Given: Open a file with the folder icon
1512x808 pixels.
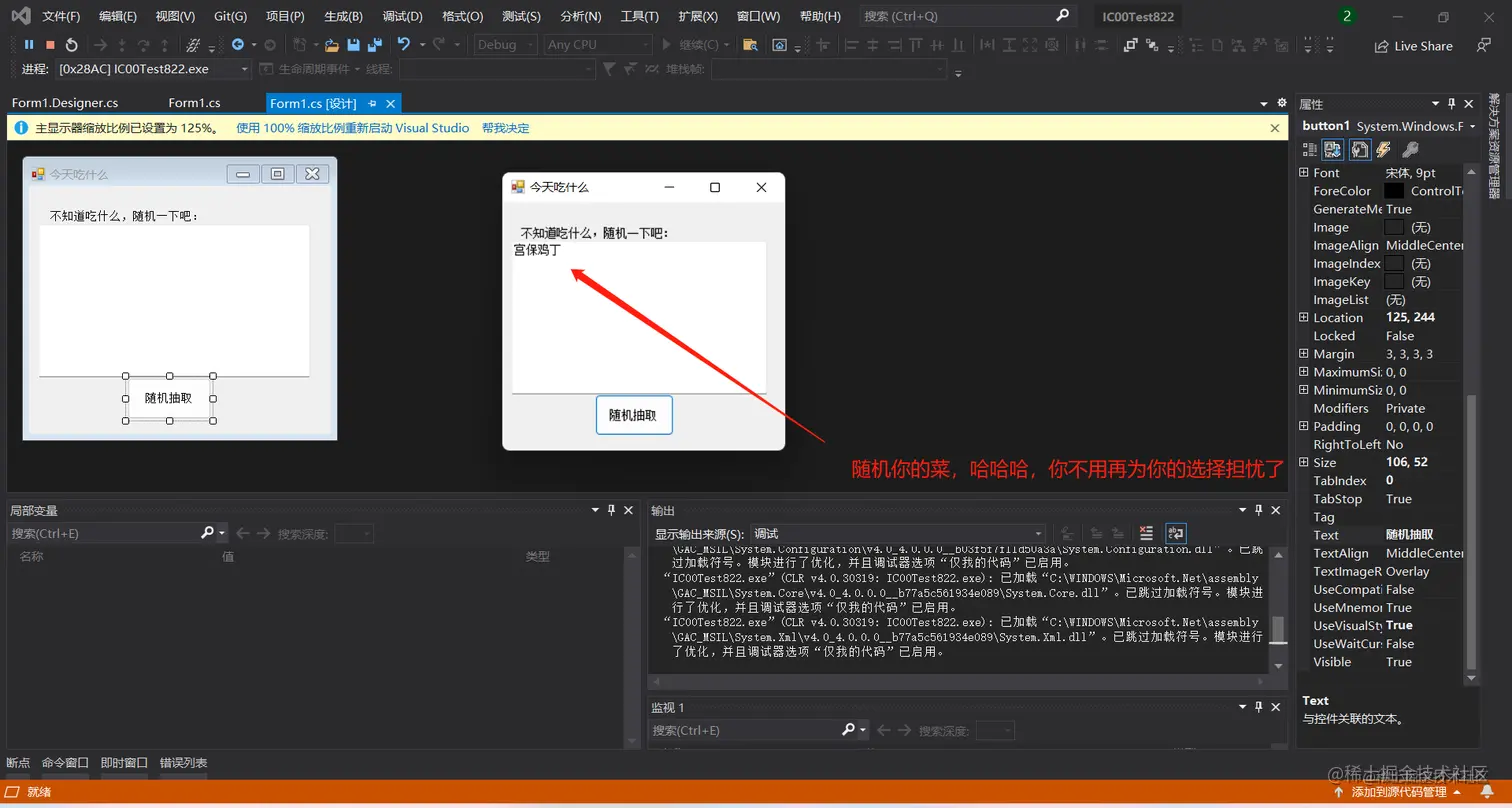Looking at the screenshot, I should [331, 45].
